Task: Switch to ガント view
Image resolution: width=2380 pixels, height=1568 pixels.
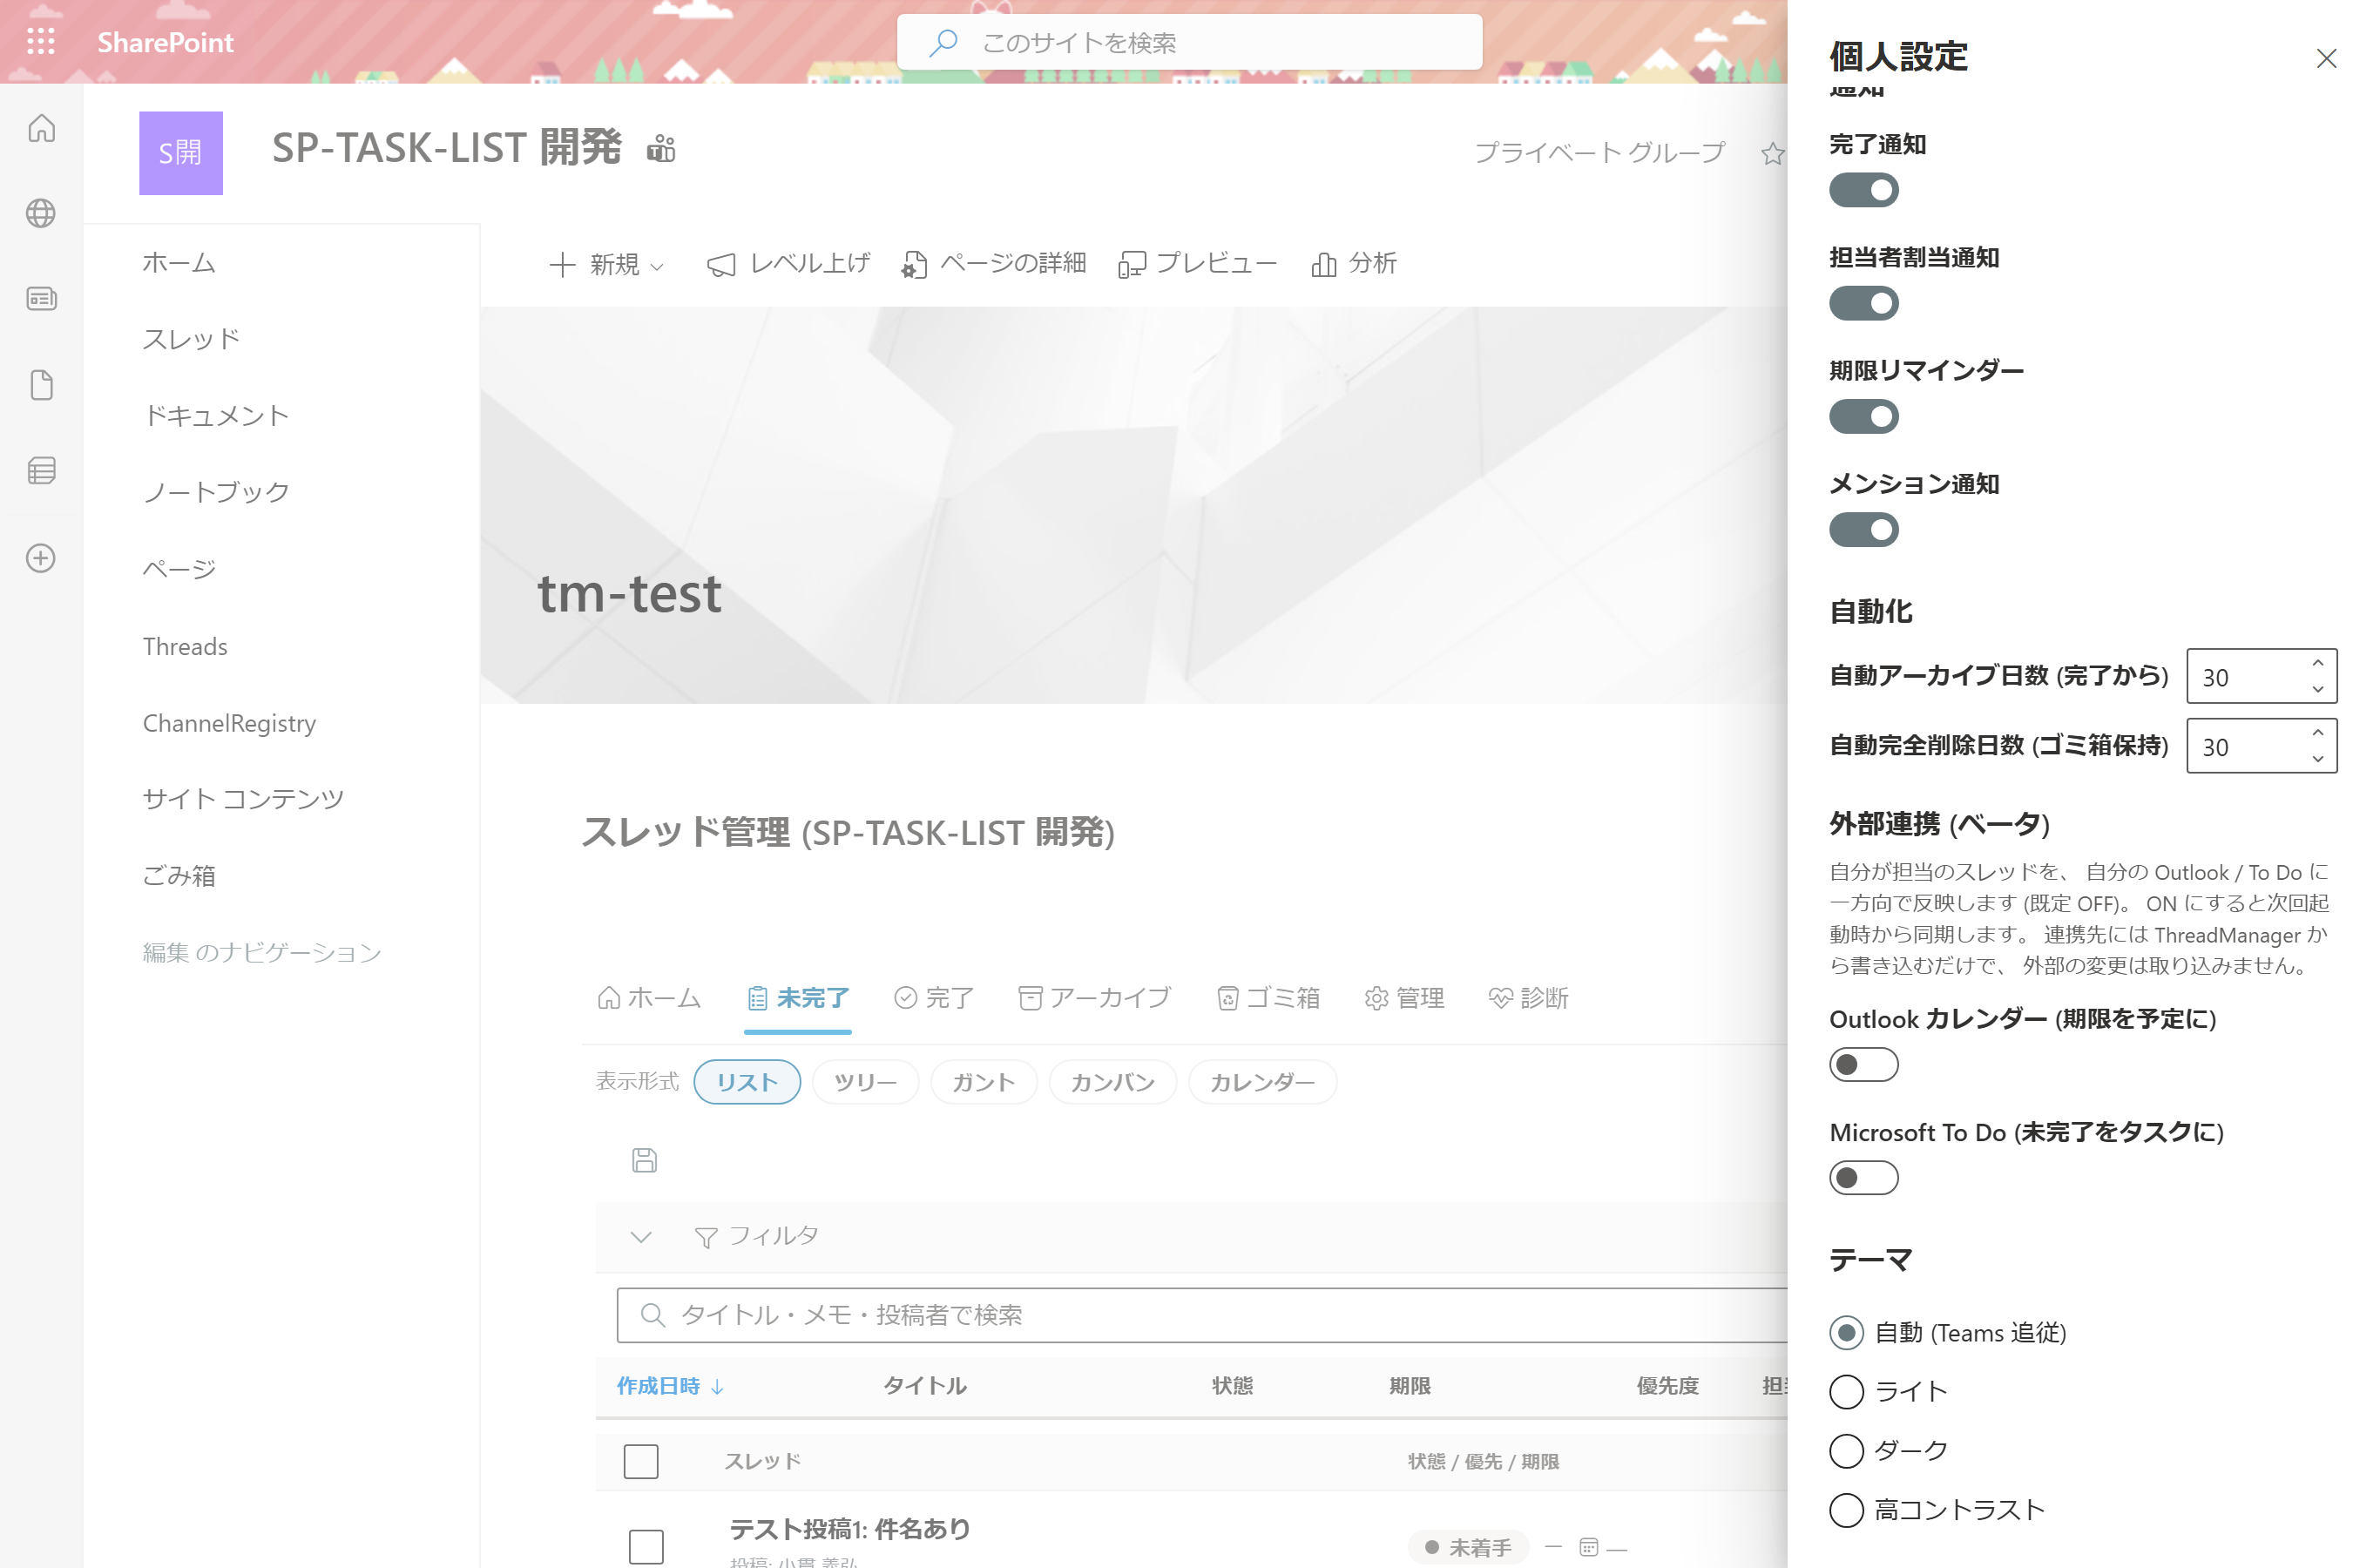Action: [x=984, y=1082]
